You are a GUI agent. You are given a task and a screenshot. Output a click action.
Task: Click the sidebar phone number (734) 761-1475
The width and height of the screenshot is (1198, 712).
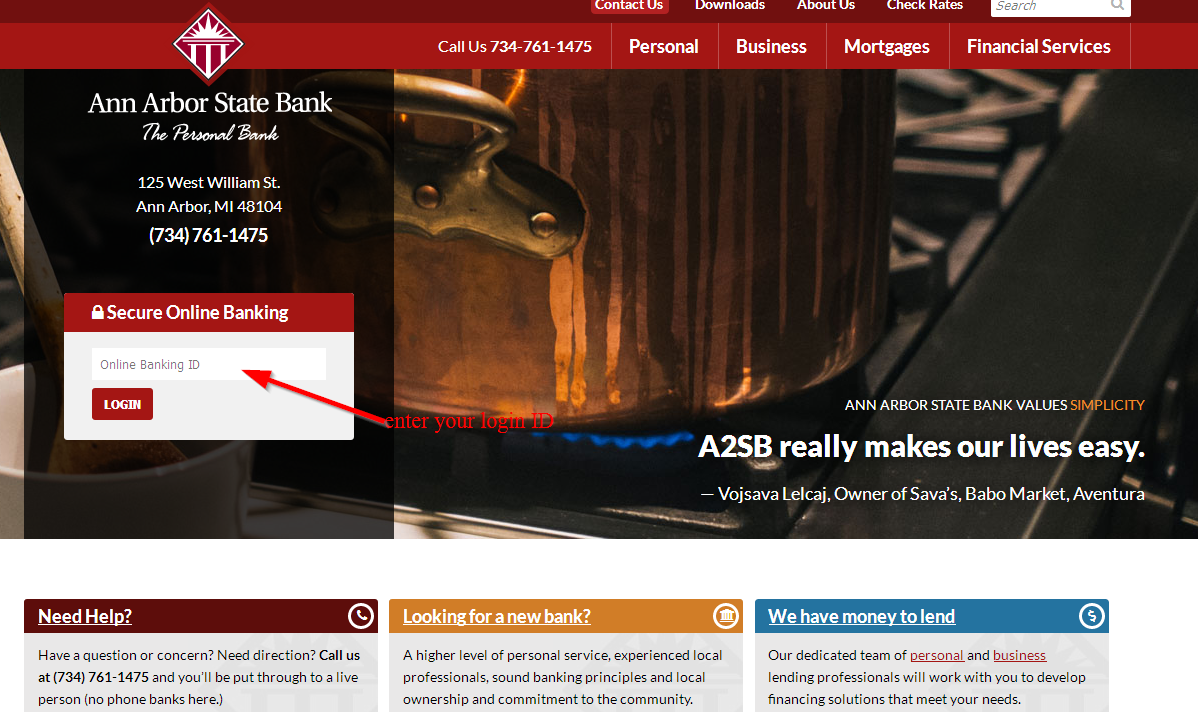(209, 235)
